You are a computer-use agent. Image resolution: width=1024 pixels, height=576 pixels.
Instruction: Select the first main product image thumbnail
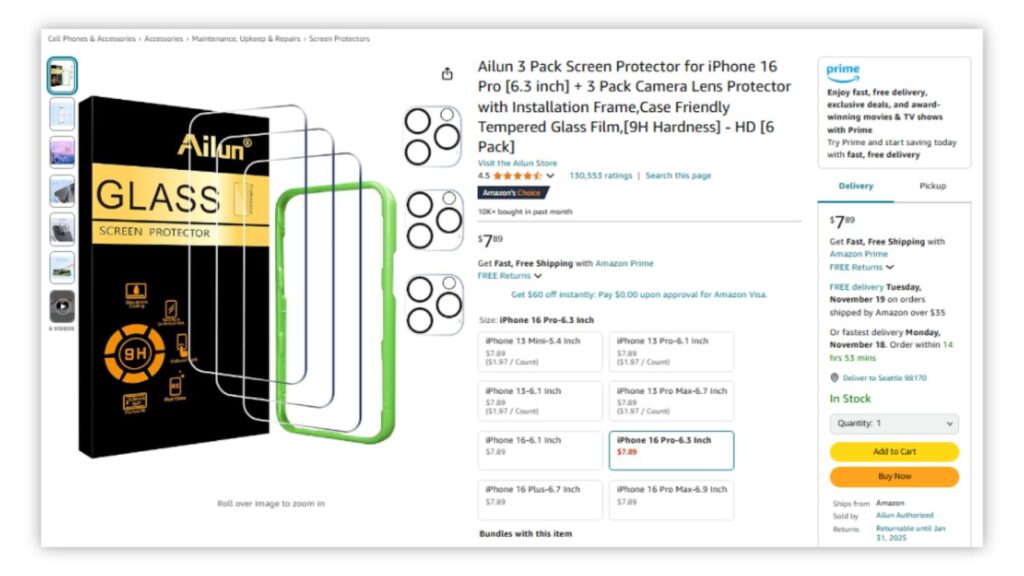[60, 75]
